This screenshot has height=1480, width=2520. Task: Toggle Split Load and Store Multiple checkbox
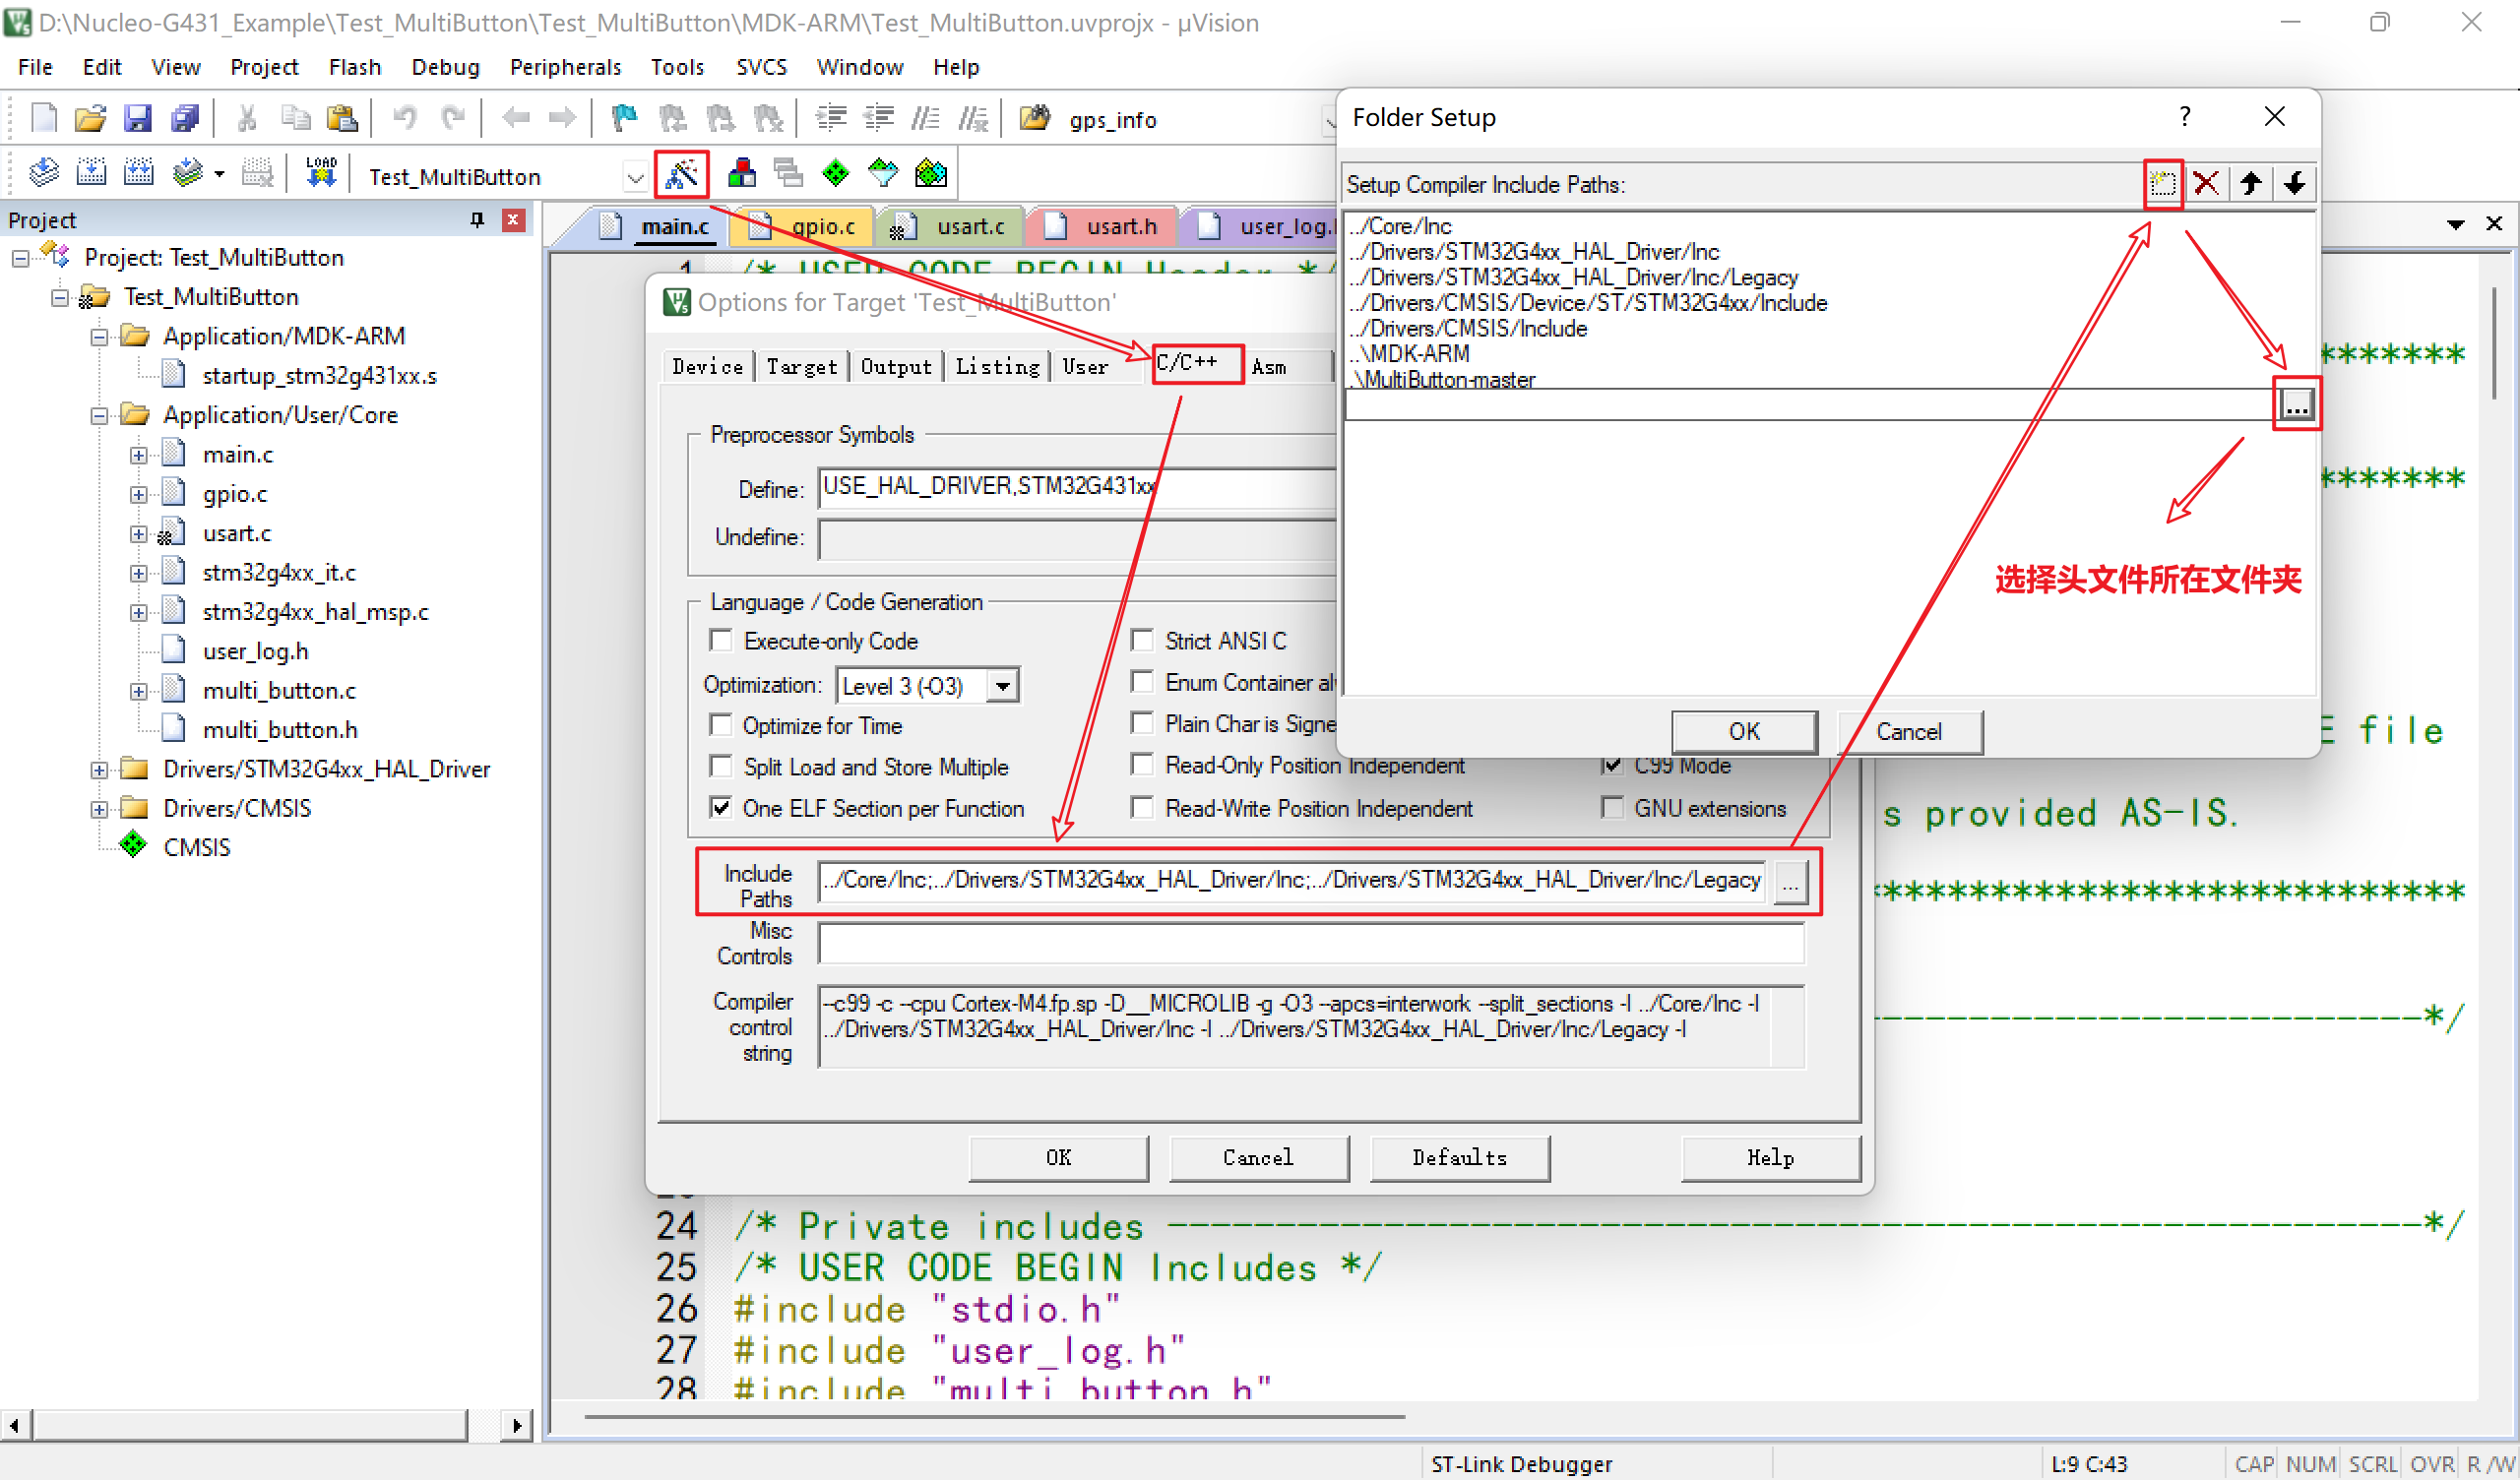tap(720, 766)
